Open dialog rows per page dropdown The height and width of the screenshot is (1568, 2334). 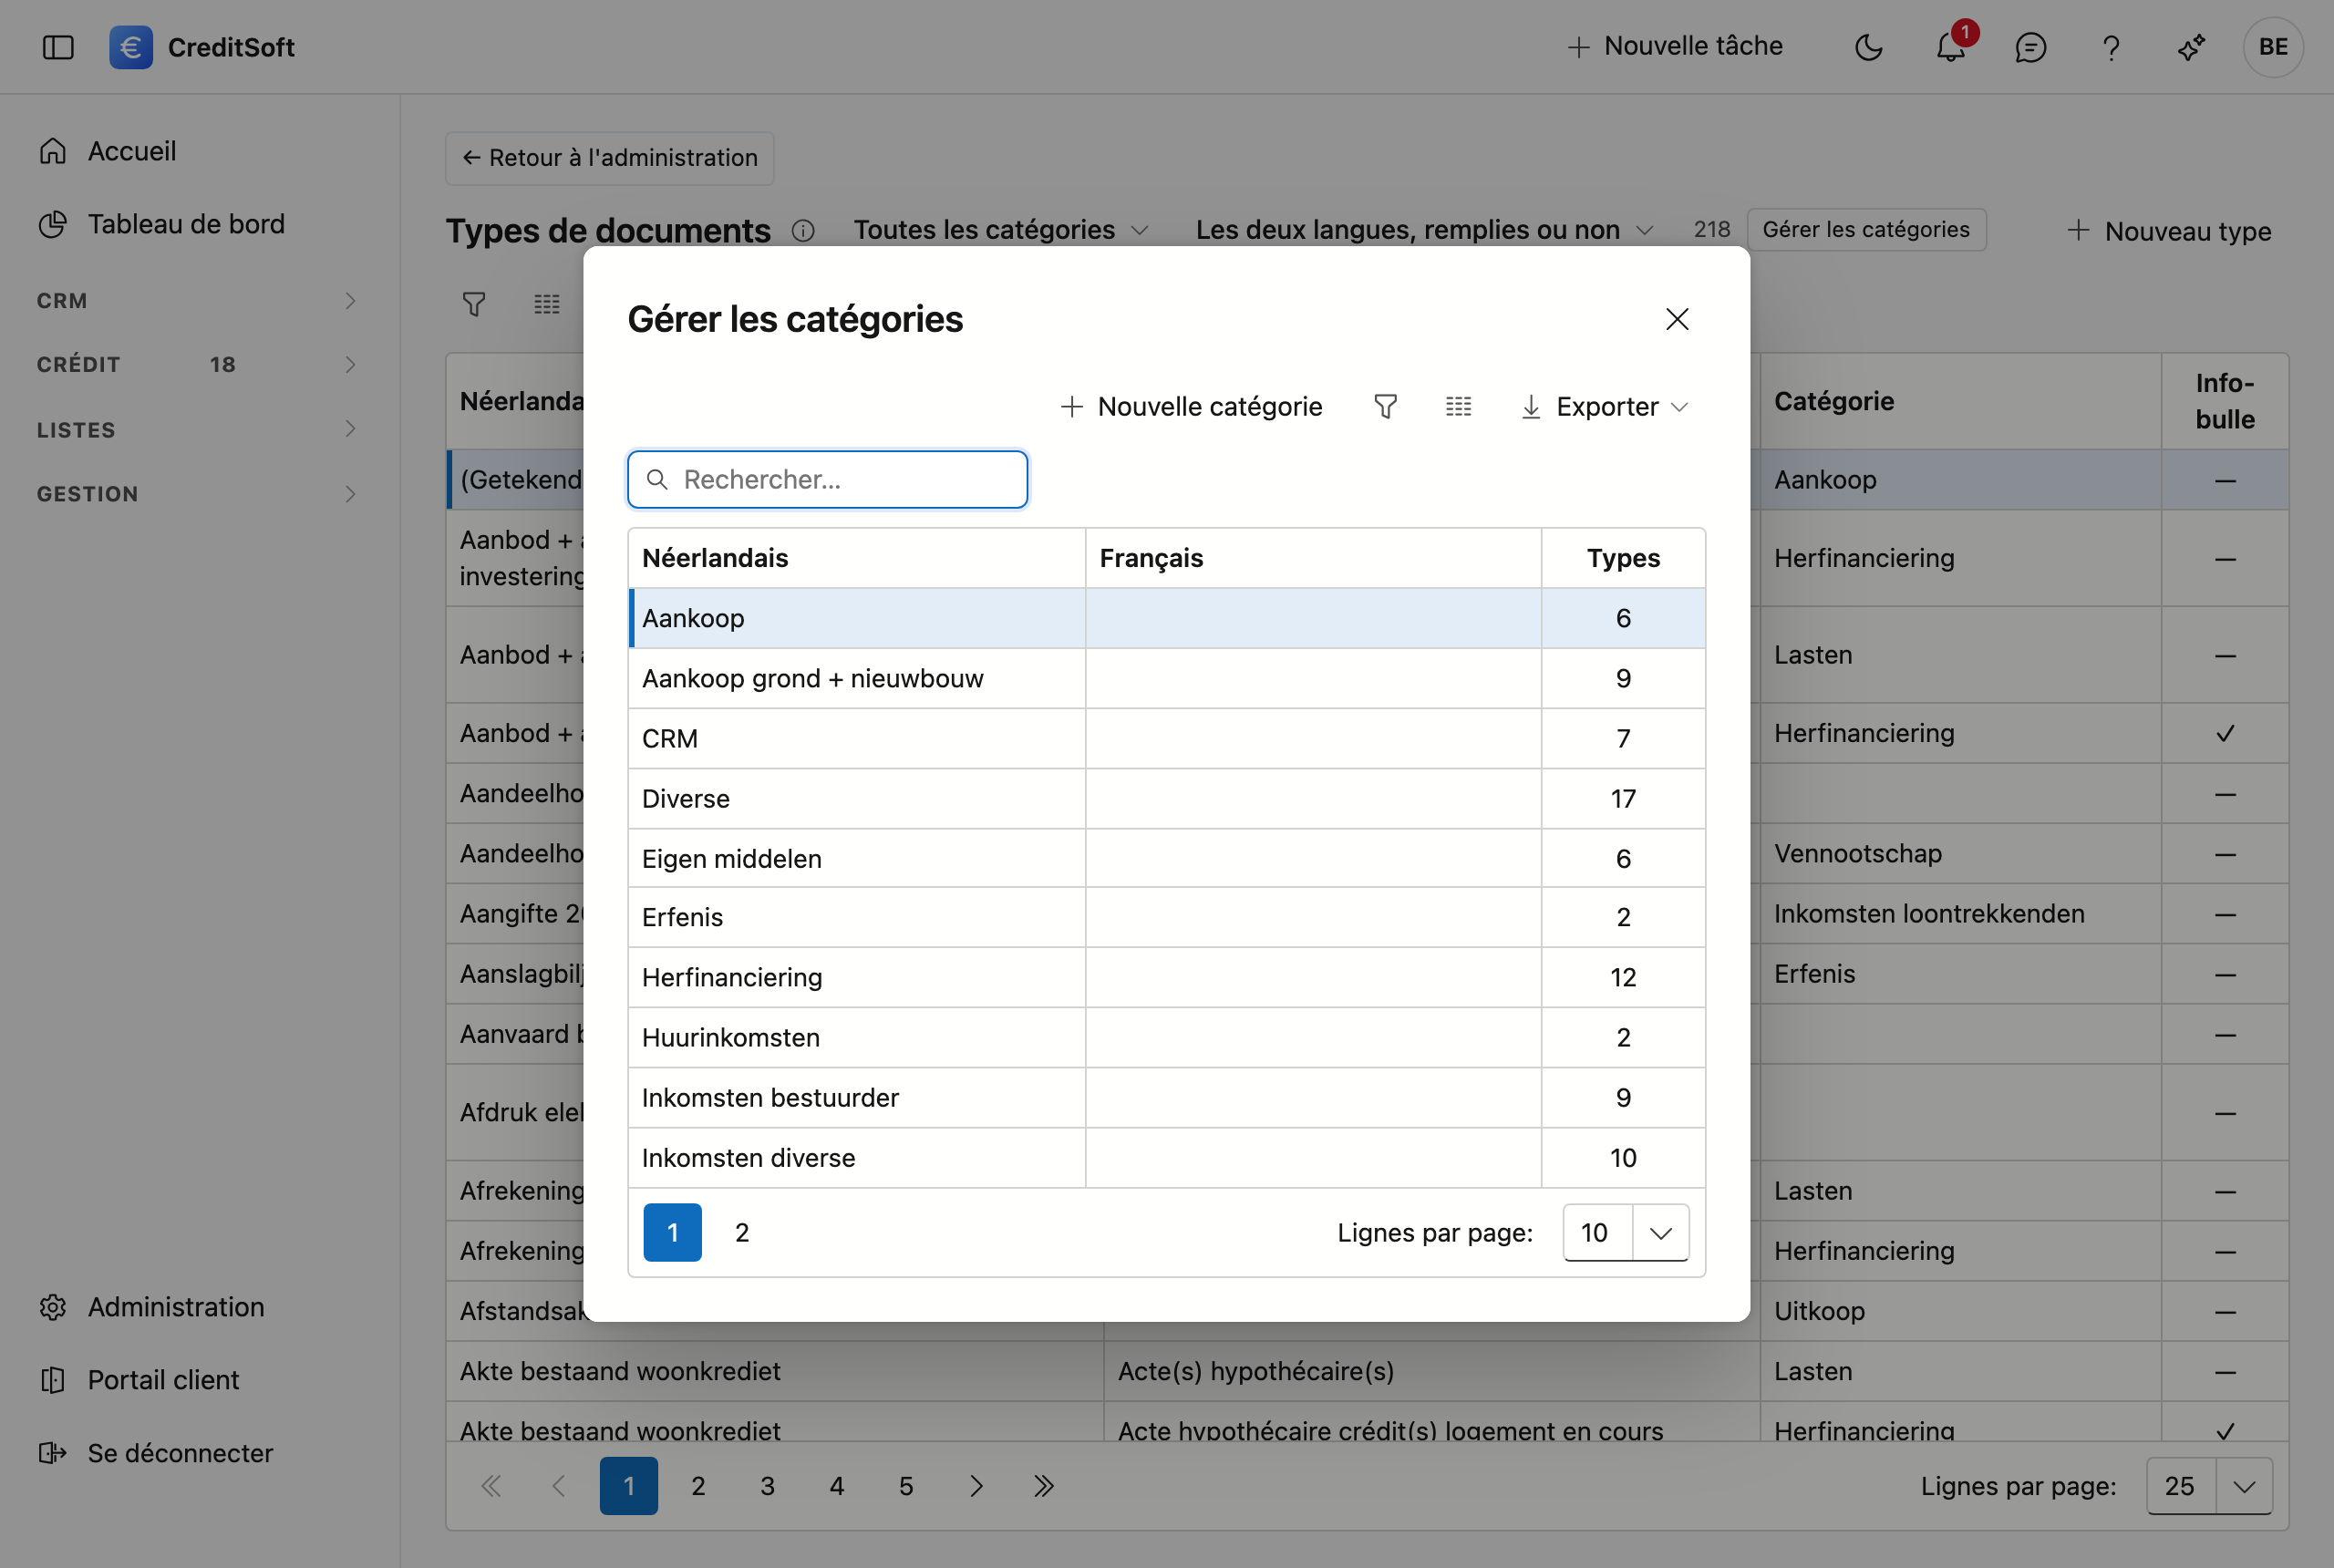click(x=1626, y=1232)
